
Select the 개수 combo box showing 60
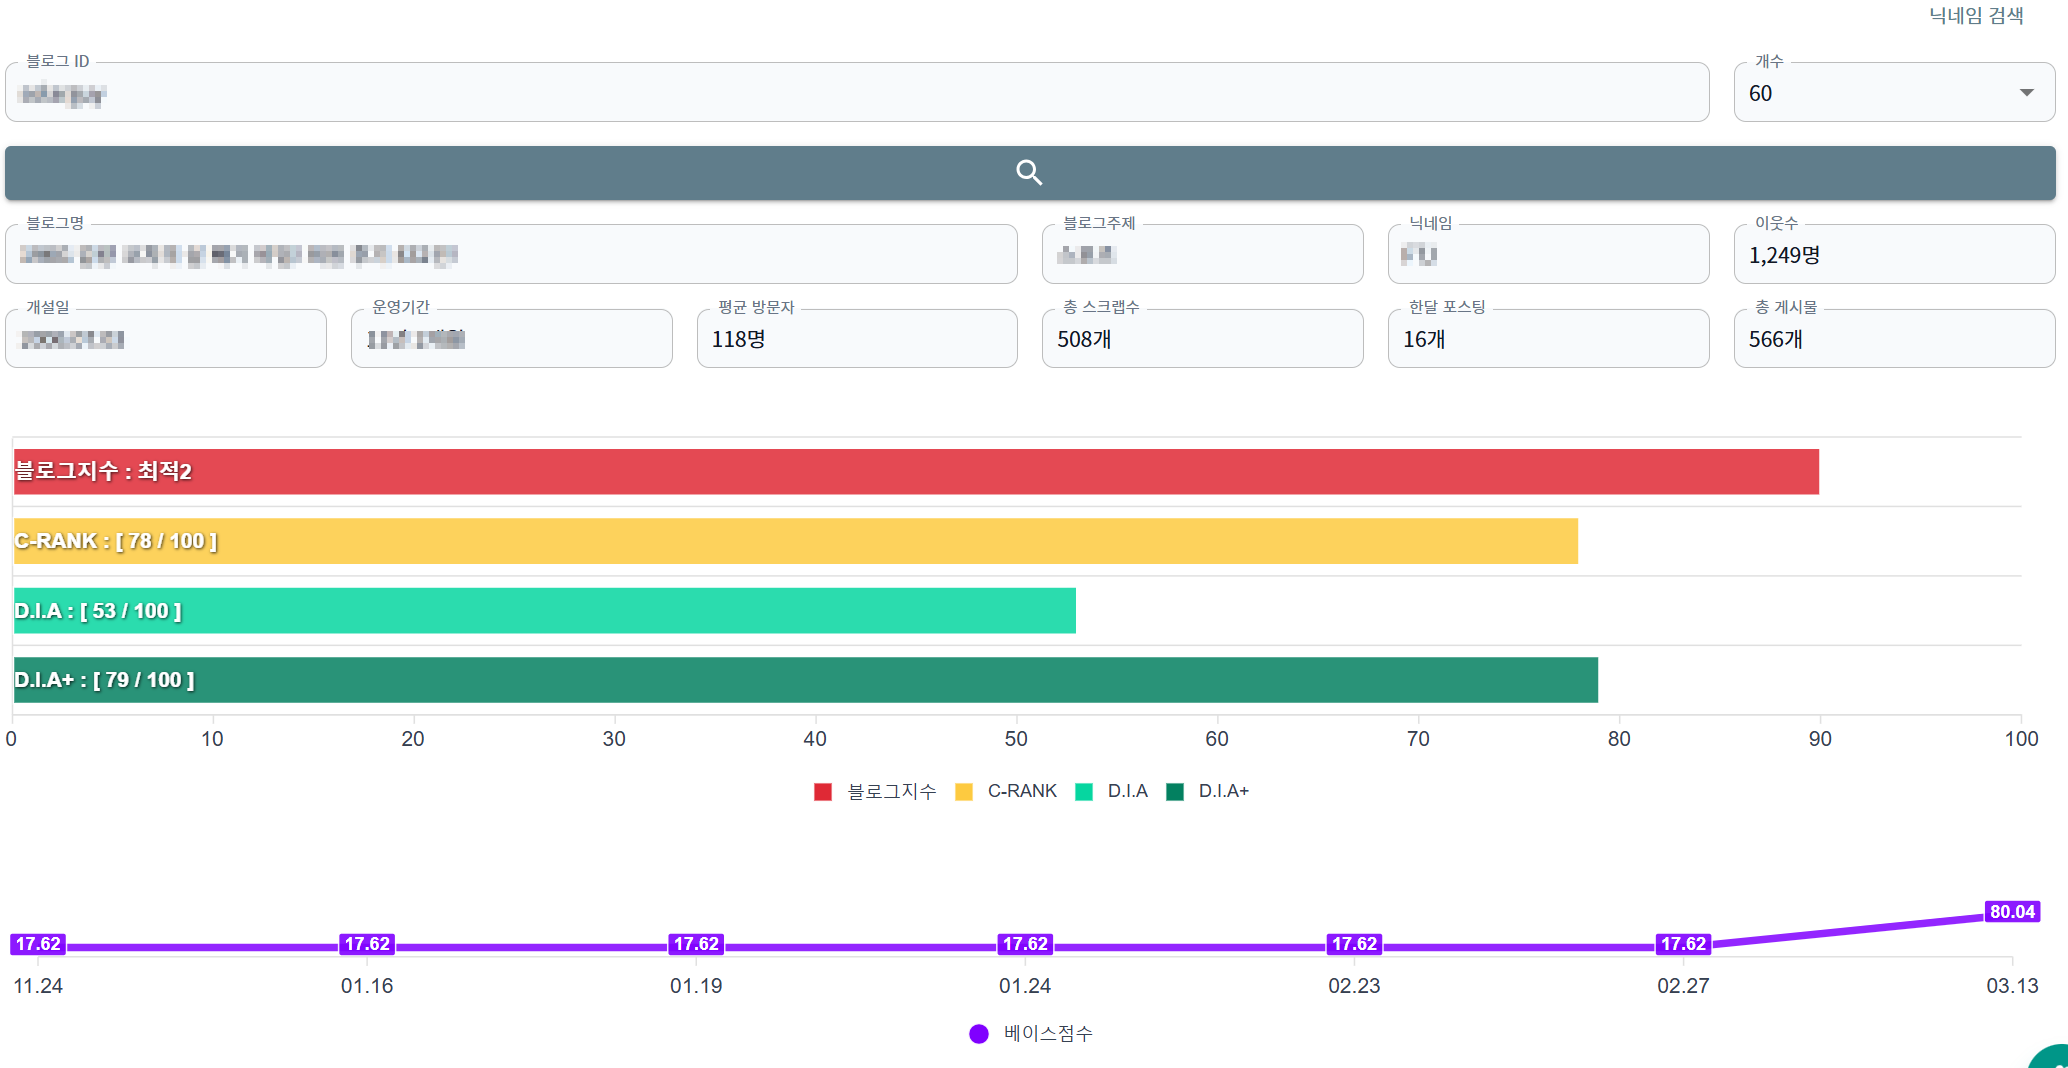coord(1894,93)
